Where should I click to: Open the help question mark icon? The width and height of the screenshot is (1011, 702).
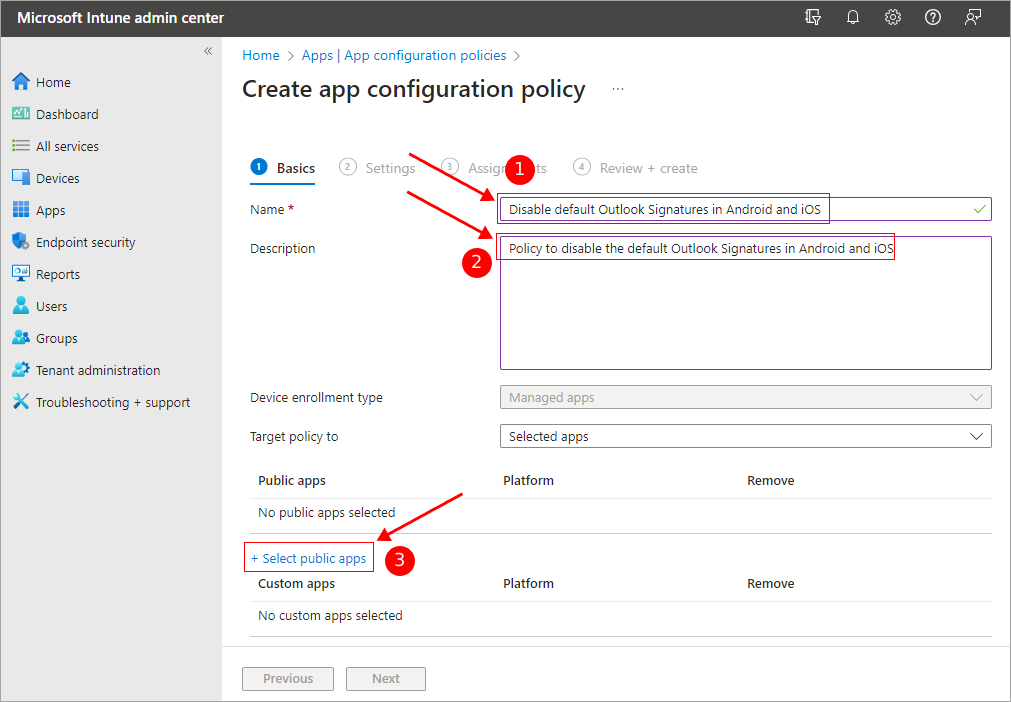pyautogui.click(x=933, y=17)
